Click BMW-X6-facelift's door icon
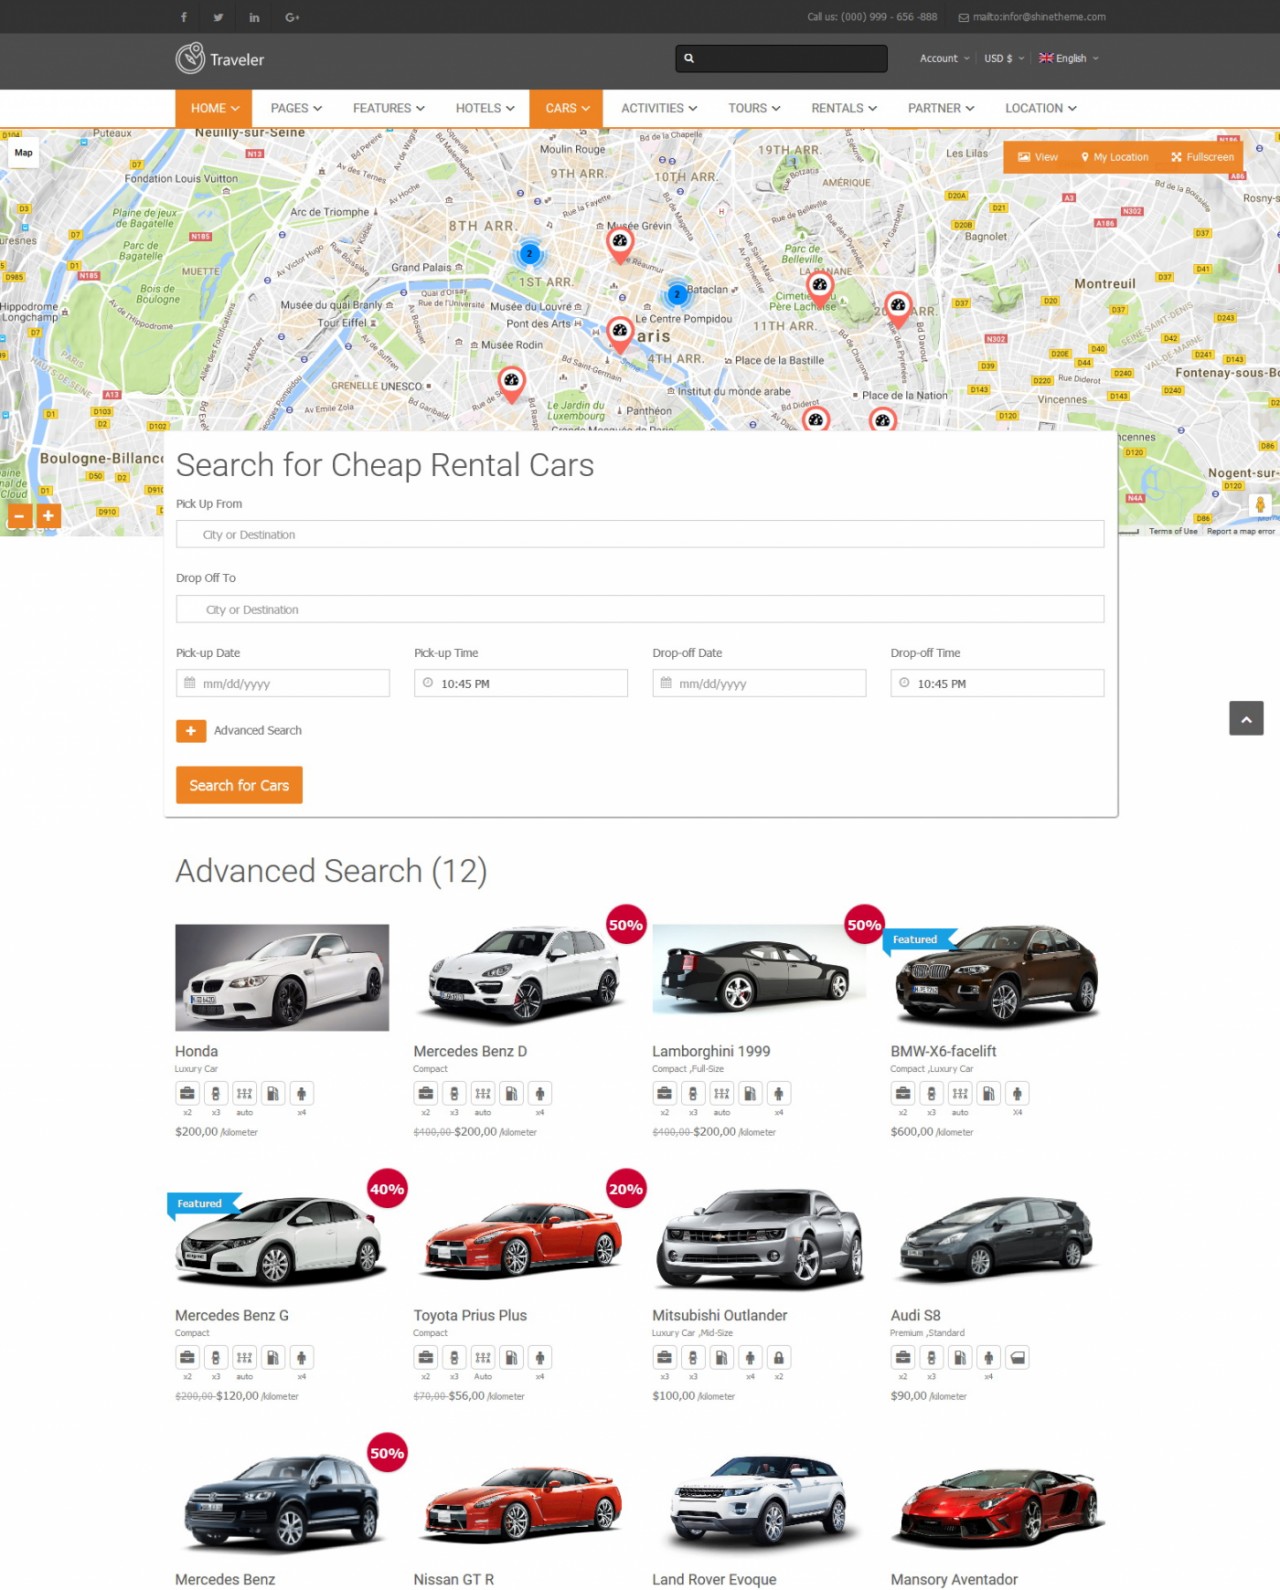The height and width of the screenshot is (1590, 1280). [x=931, y=1093]
